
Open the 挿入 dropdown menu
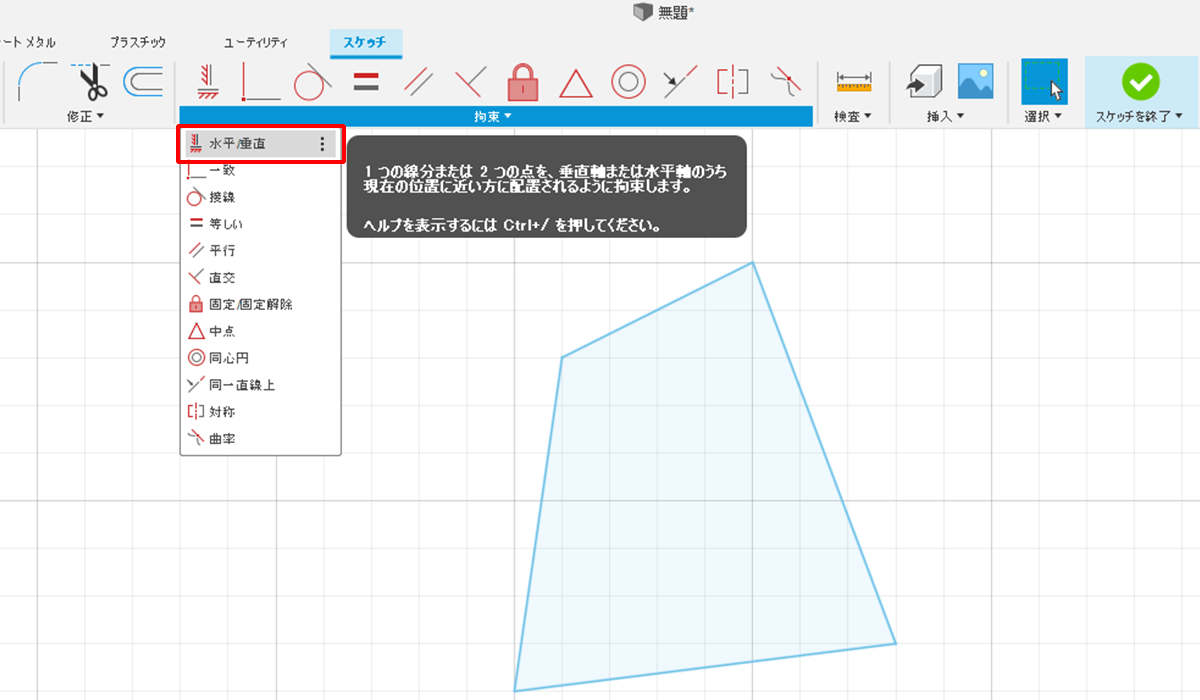(x=945, y=117)
